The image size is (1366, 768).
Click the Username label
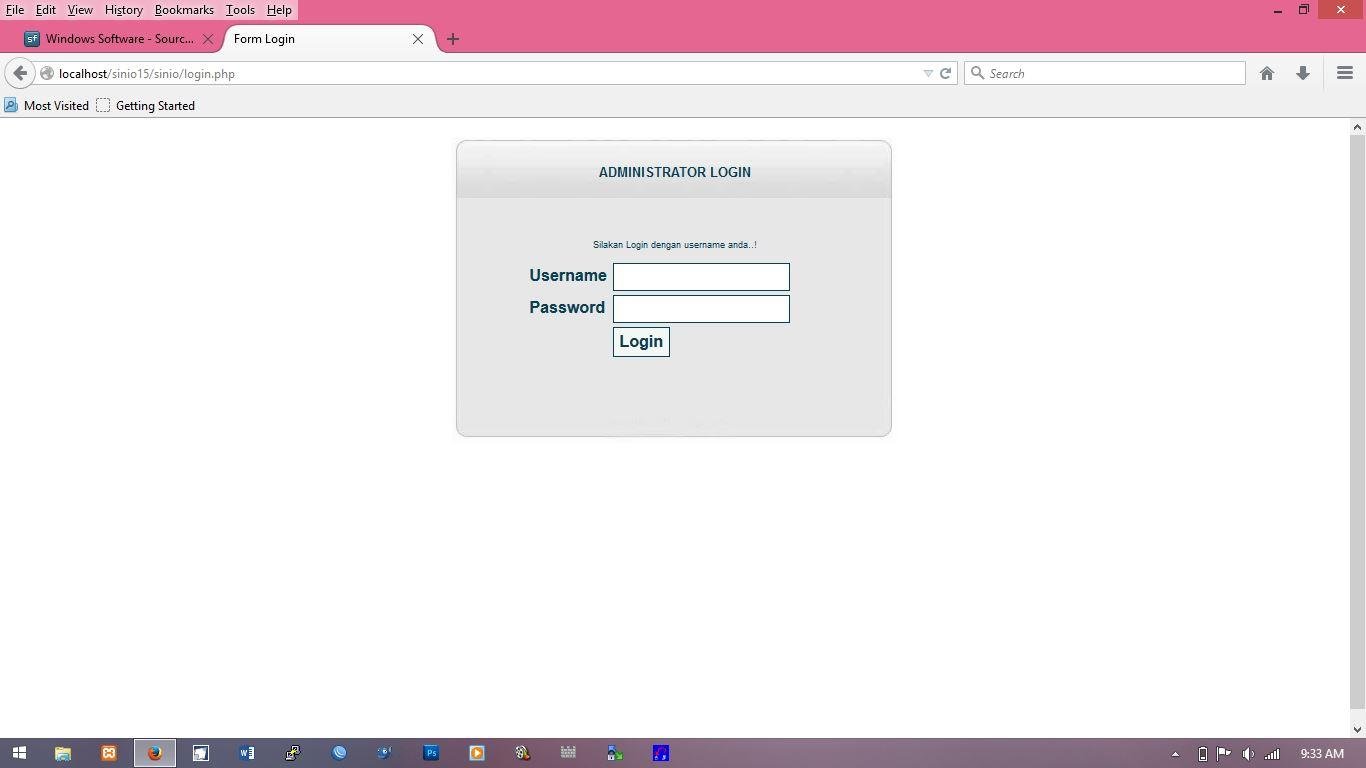click(568, 276)
